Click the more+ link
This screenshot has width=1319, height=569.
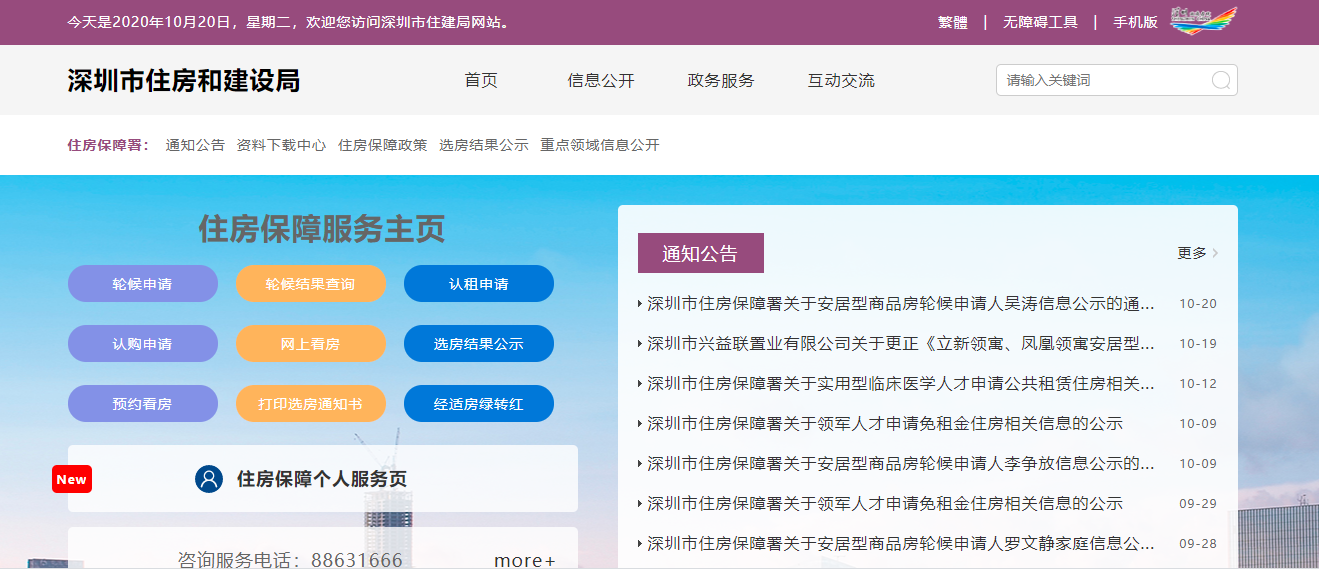[525, 560]
